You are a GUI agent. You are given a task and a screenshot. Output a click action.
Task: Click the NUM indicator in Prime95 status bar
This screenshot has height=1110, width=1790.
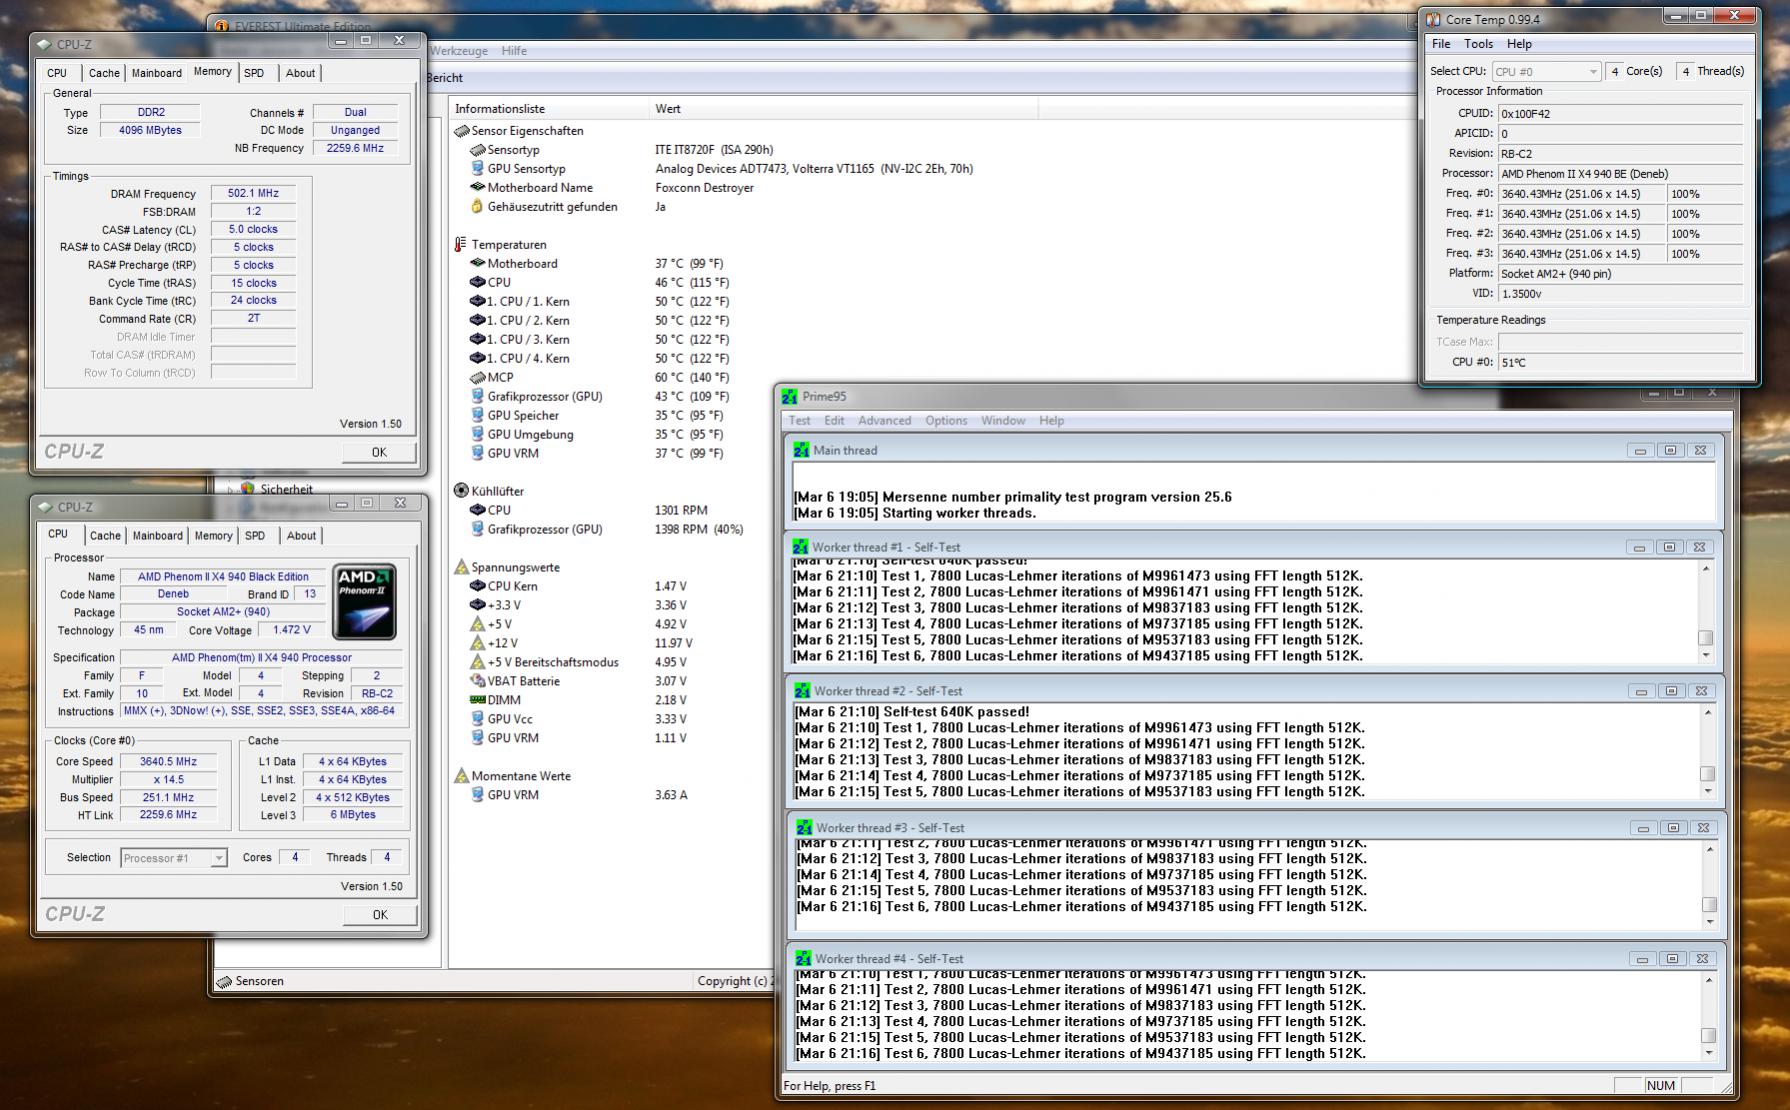tap(1660, 1086)
